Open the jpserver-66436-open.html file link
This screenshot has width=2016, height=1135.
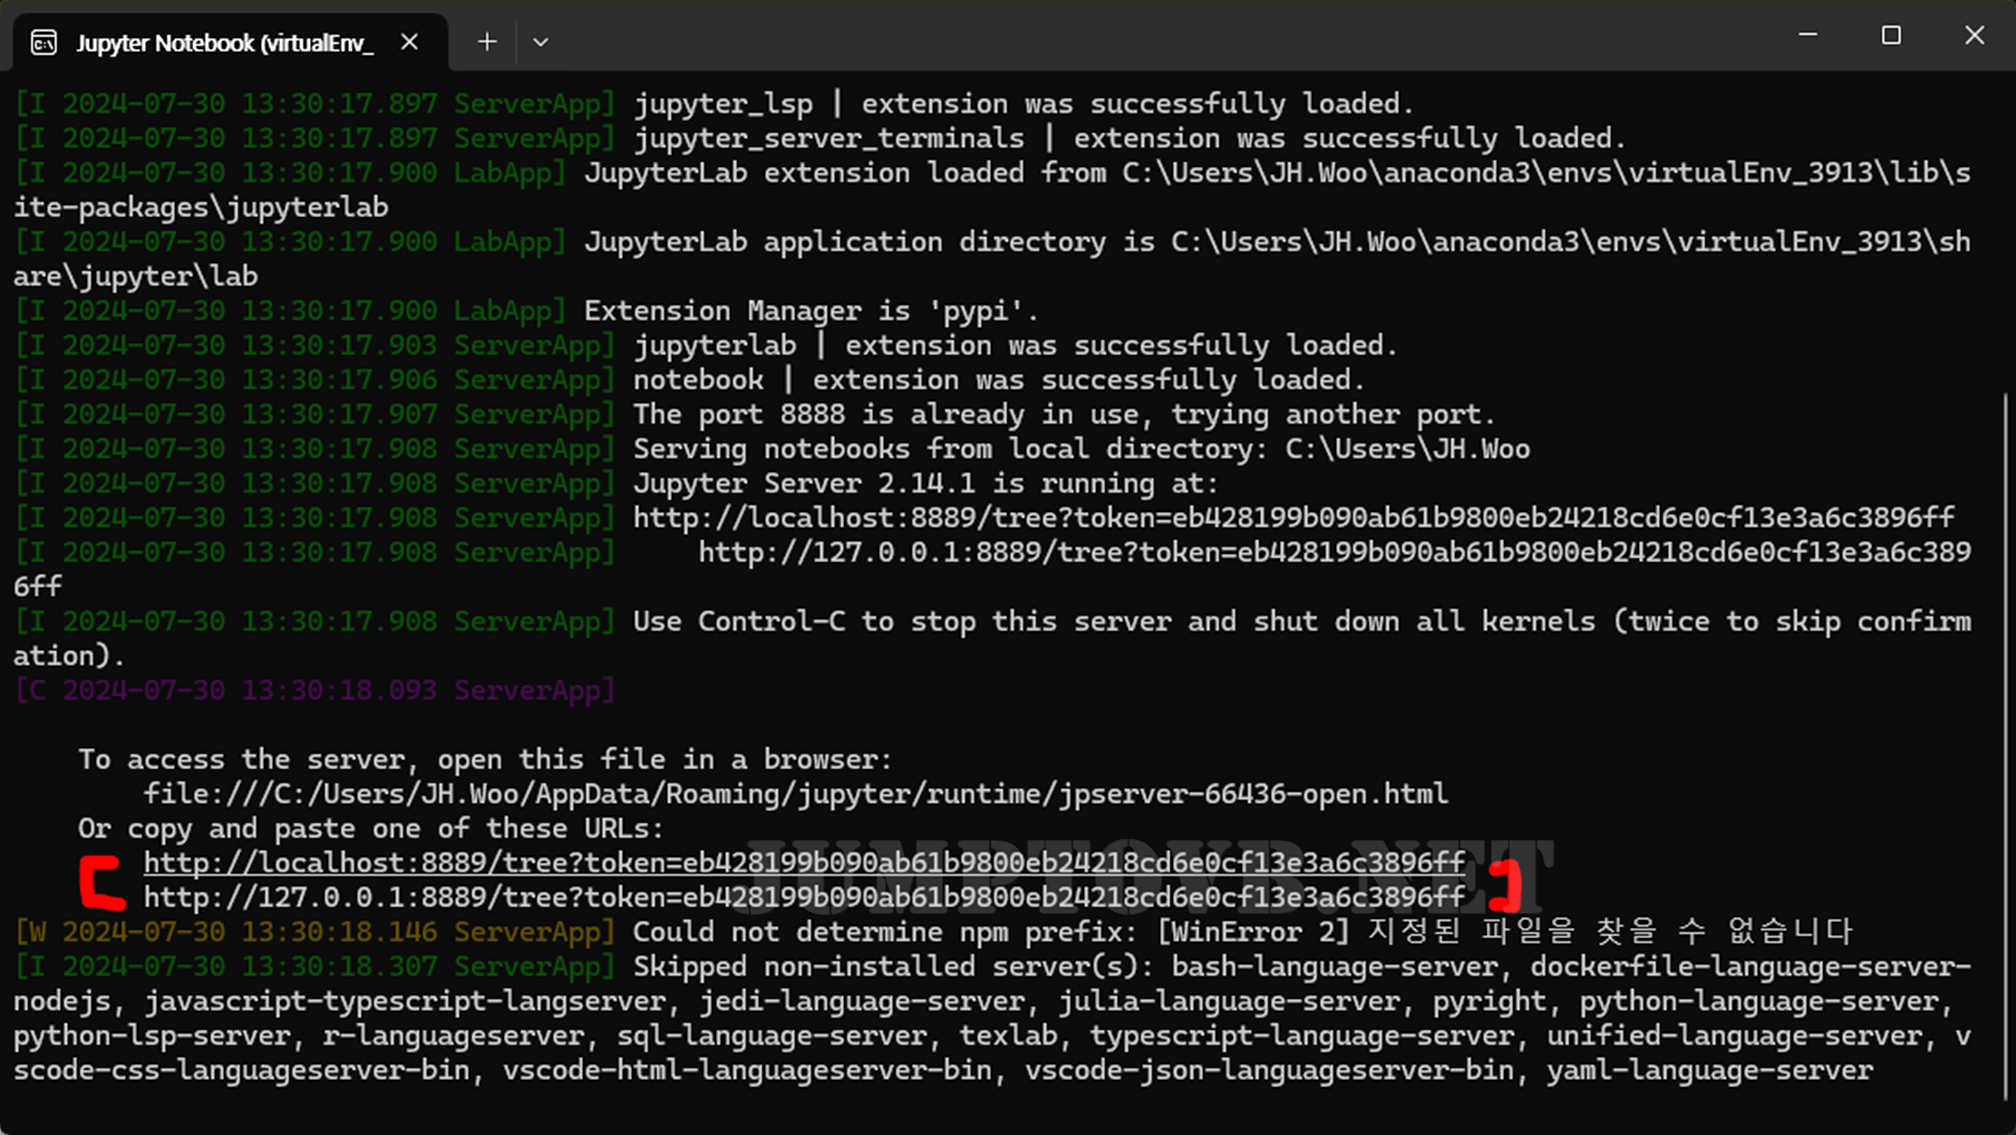pyautogui.click(x=795, y=793)
